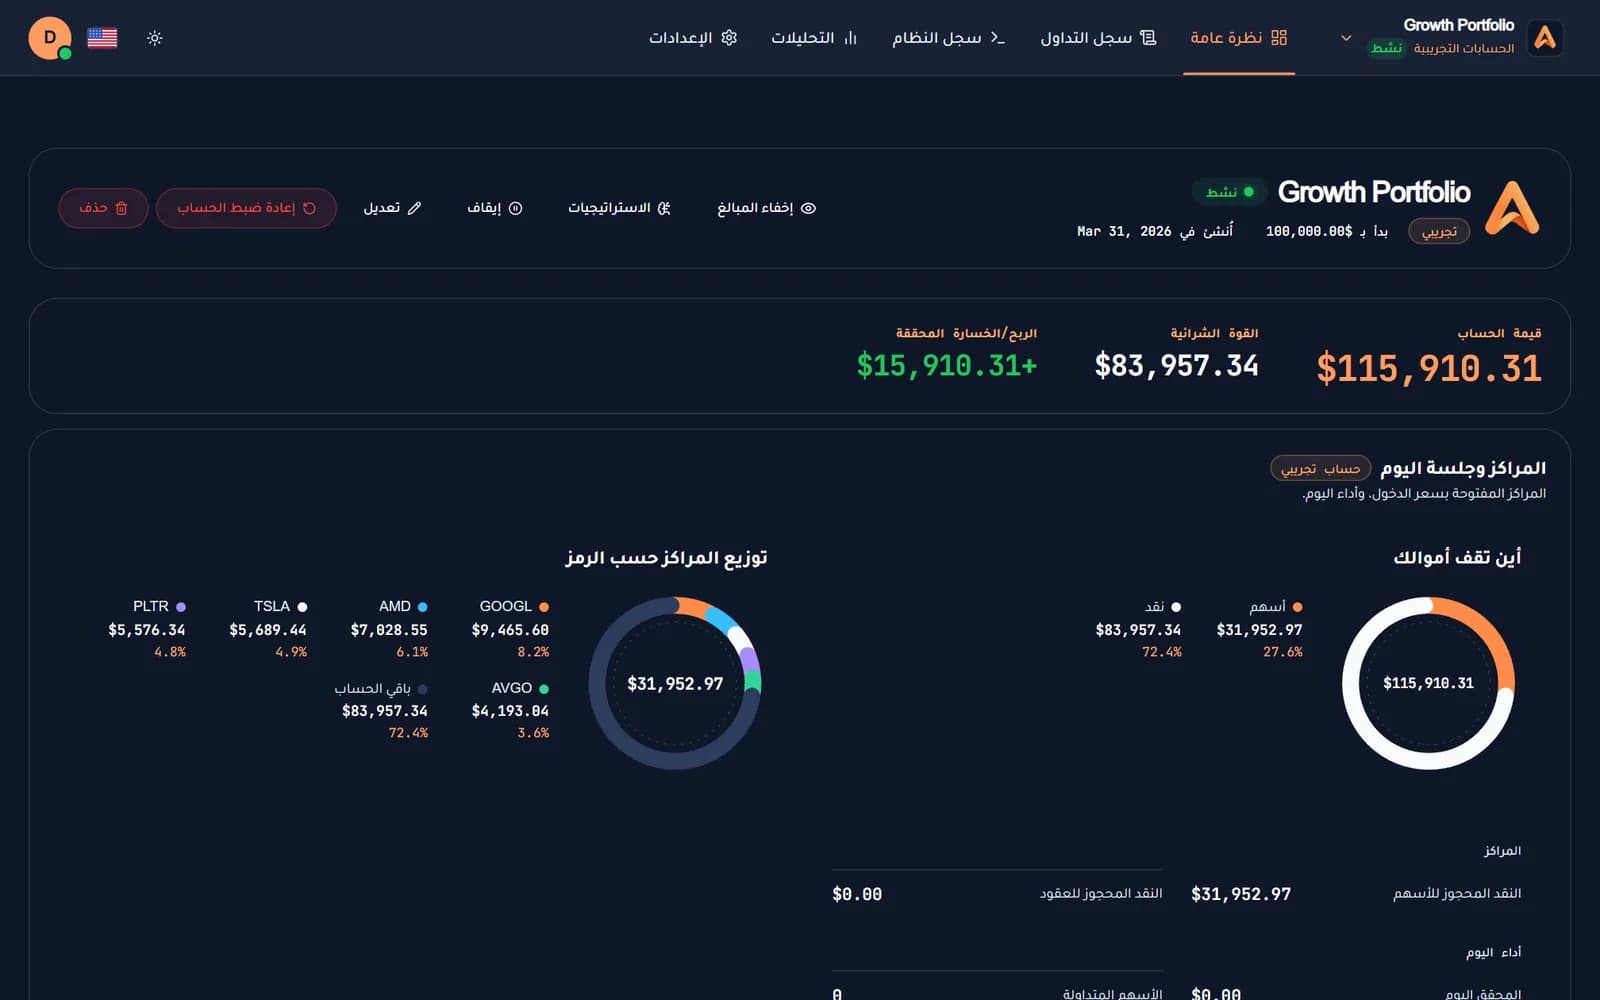Screen dimensions: 1600x1000
Task: Click the orange أسهم legend dot
Action: click(x=1297, y=607)
